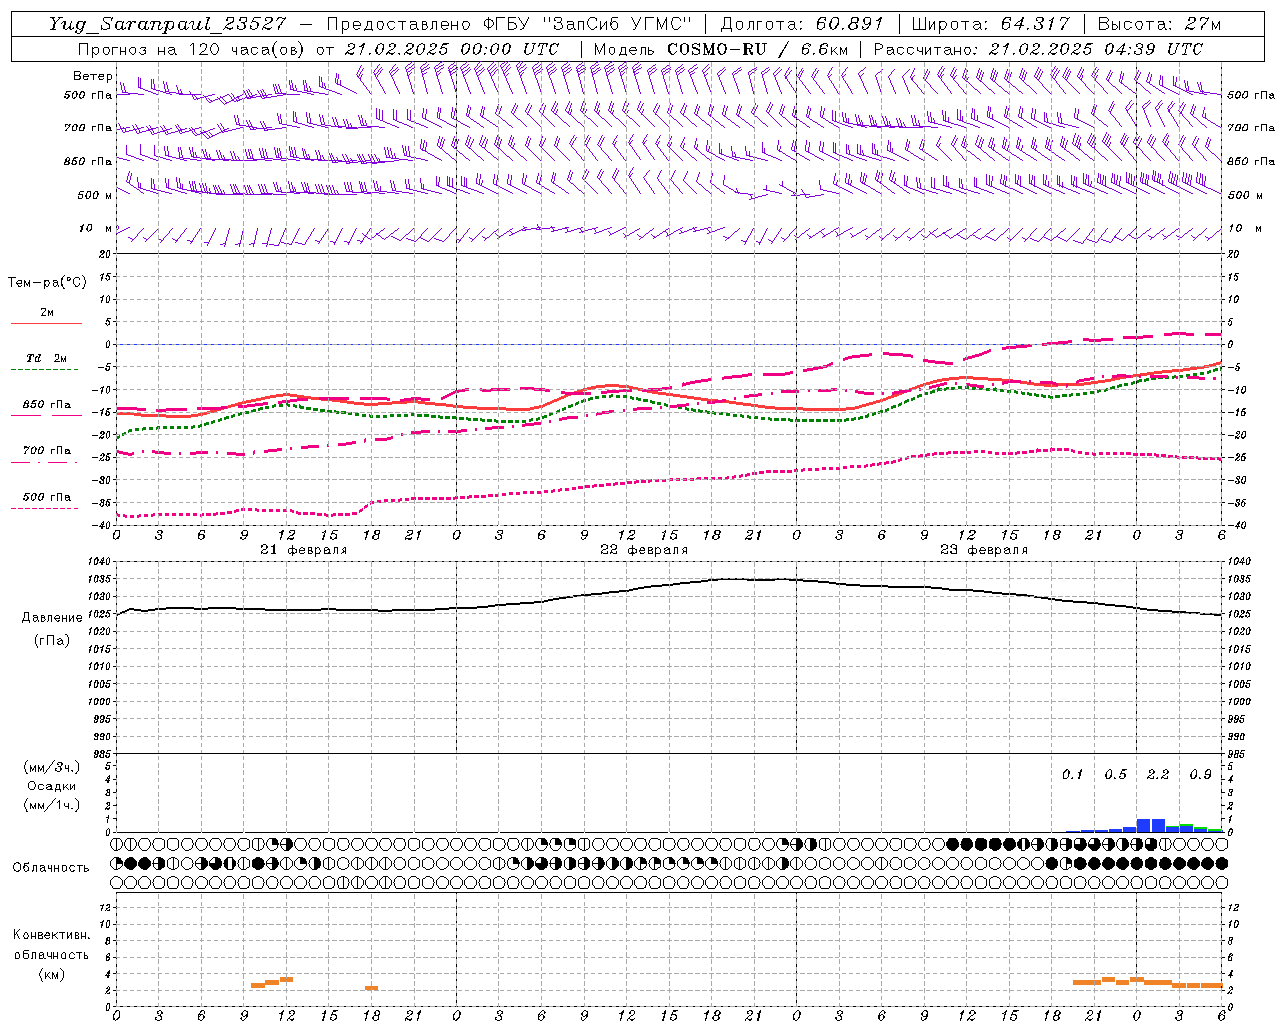The image size is (1280, 1024).
Task: Select the 0.5 three-hour precipitation value
Action: [1115, 774]
